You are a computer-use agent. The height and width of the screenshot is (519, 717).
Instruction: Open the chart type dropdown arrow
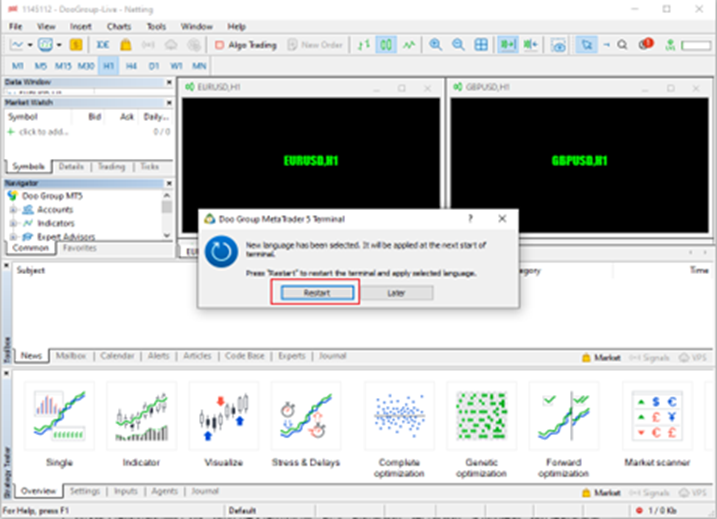click(30, 45)
